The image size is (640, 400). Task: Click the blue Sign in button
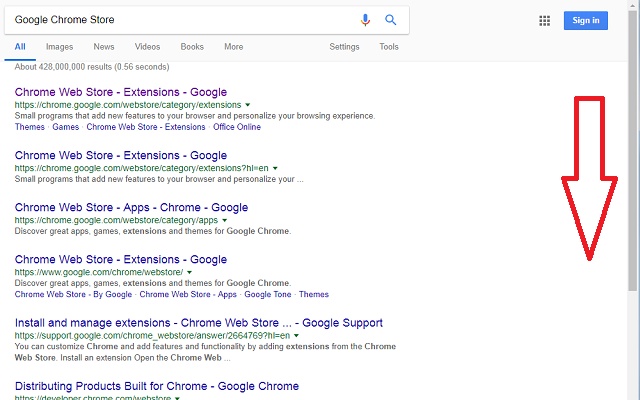[586, 20]
